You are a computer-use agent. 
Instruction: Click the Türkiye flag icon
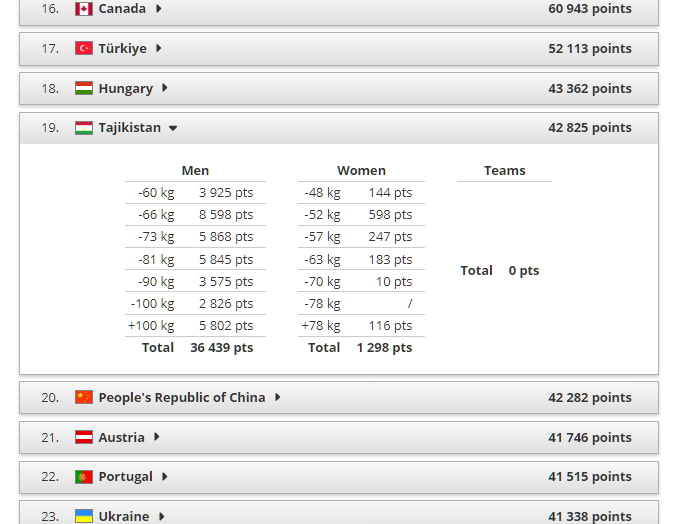[84, 48]
